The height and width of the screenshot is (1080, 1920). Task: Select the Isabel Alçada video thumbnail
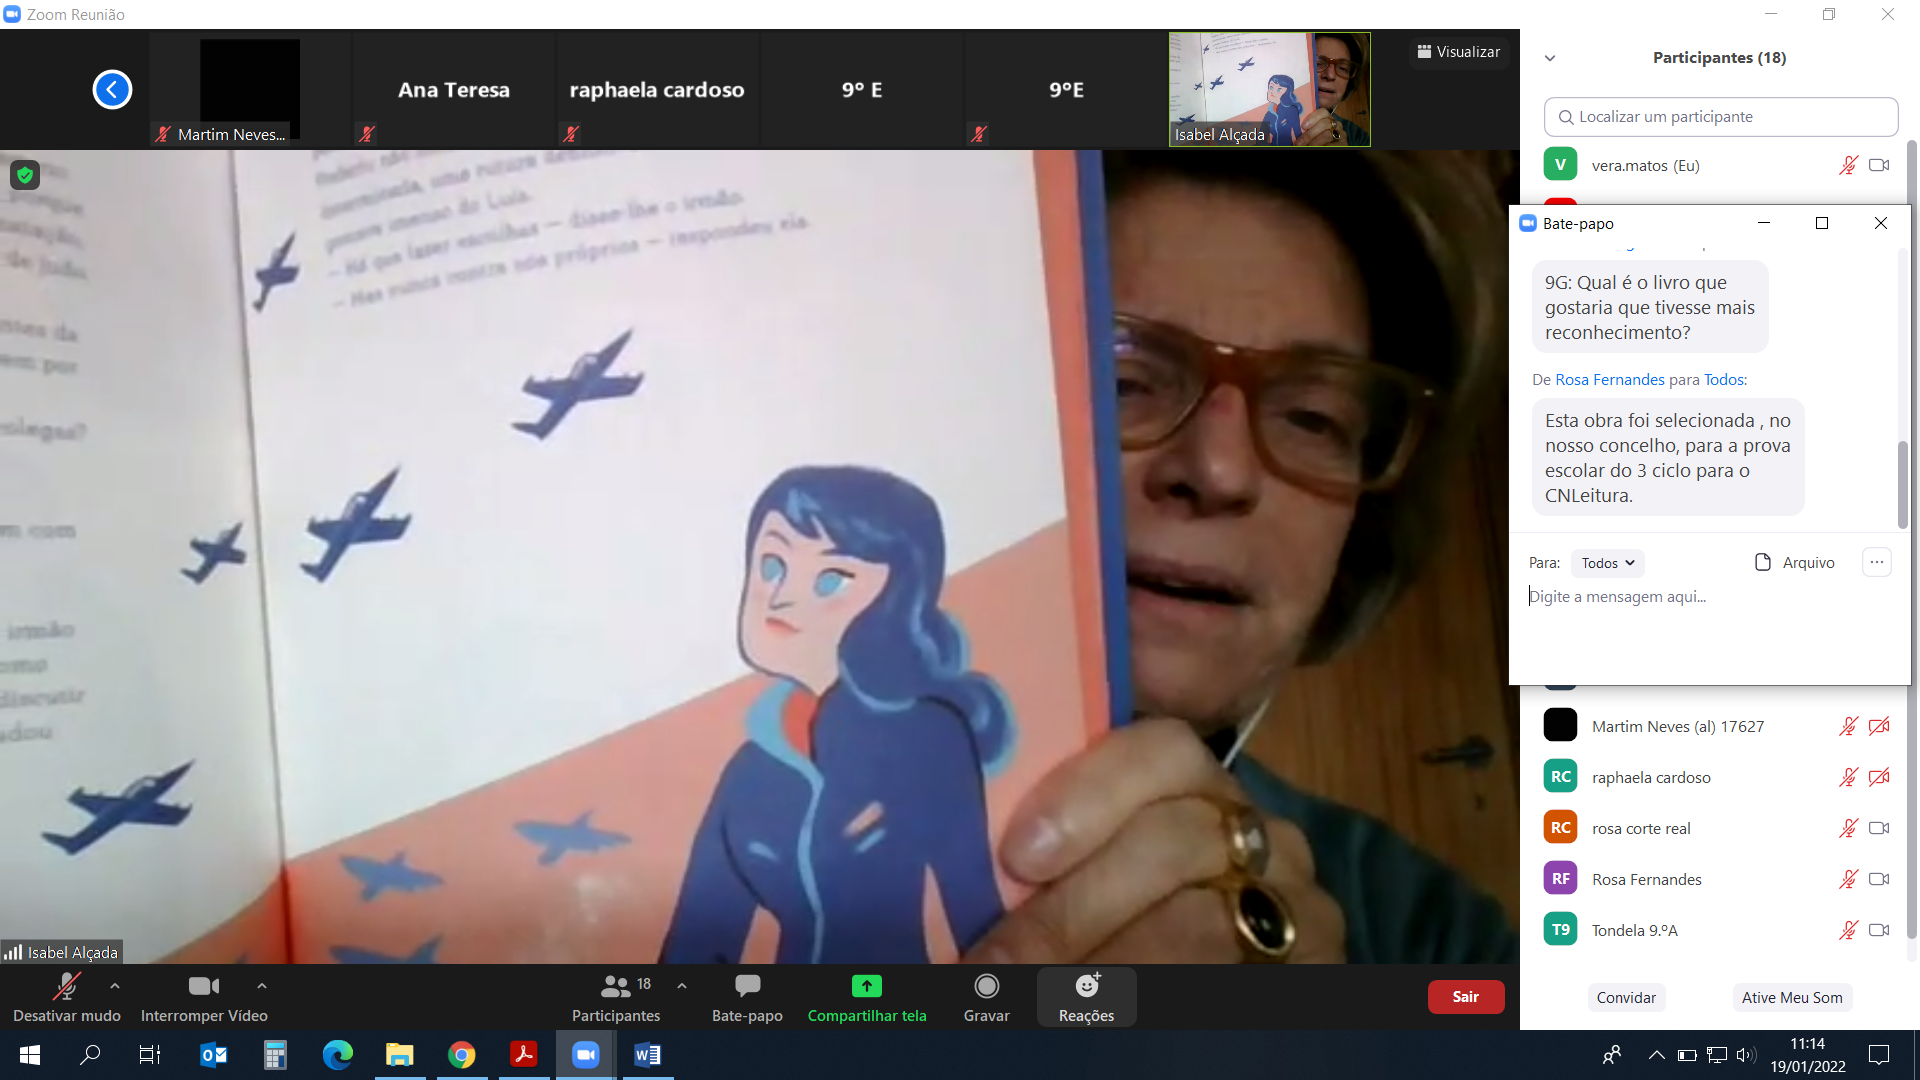1269,90
